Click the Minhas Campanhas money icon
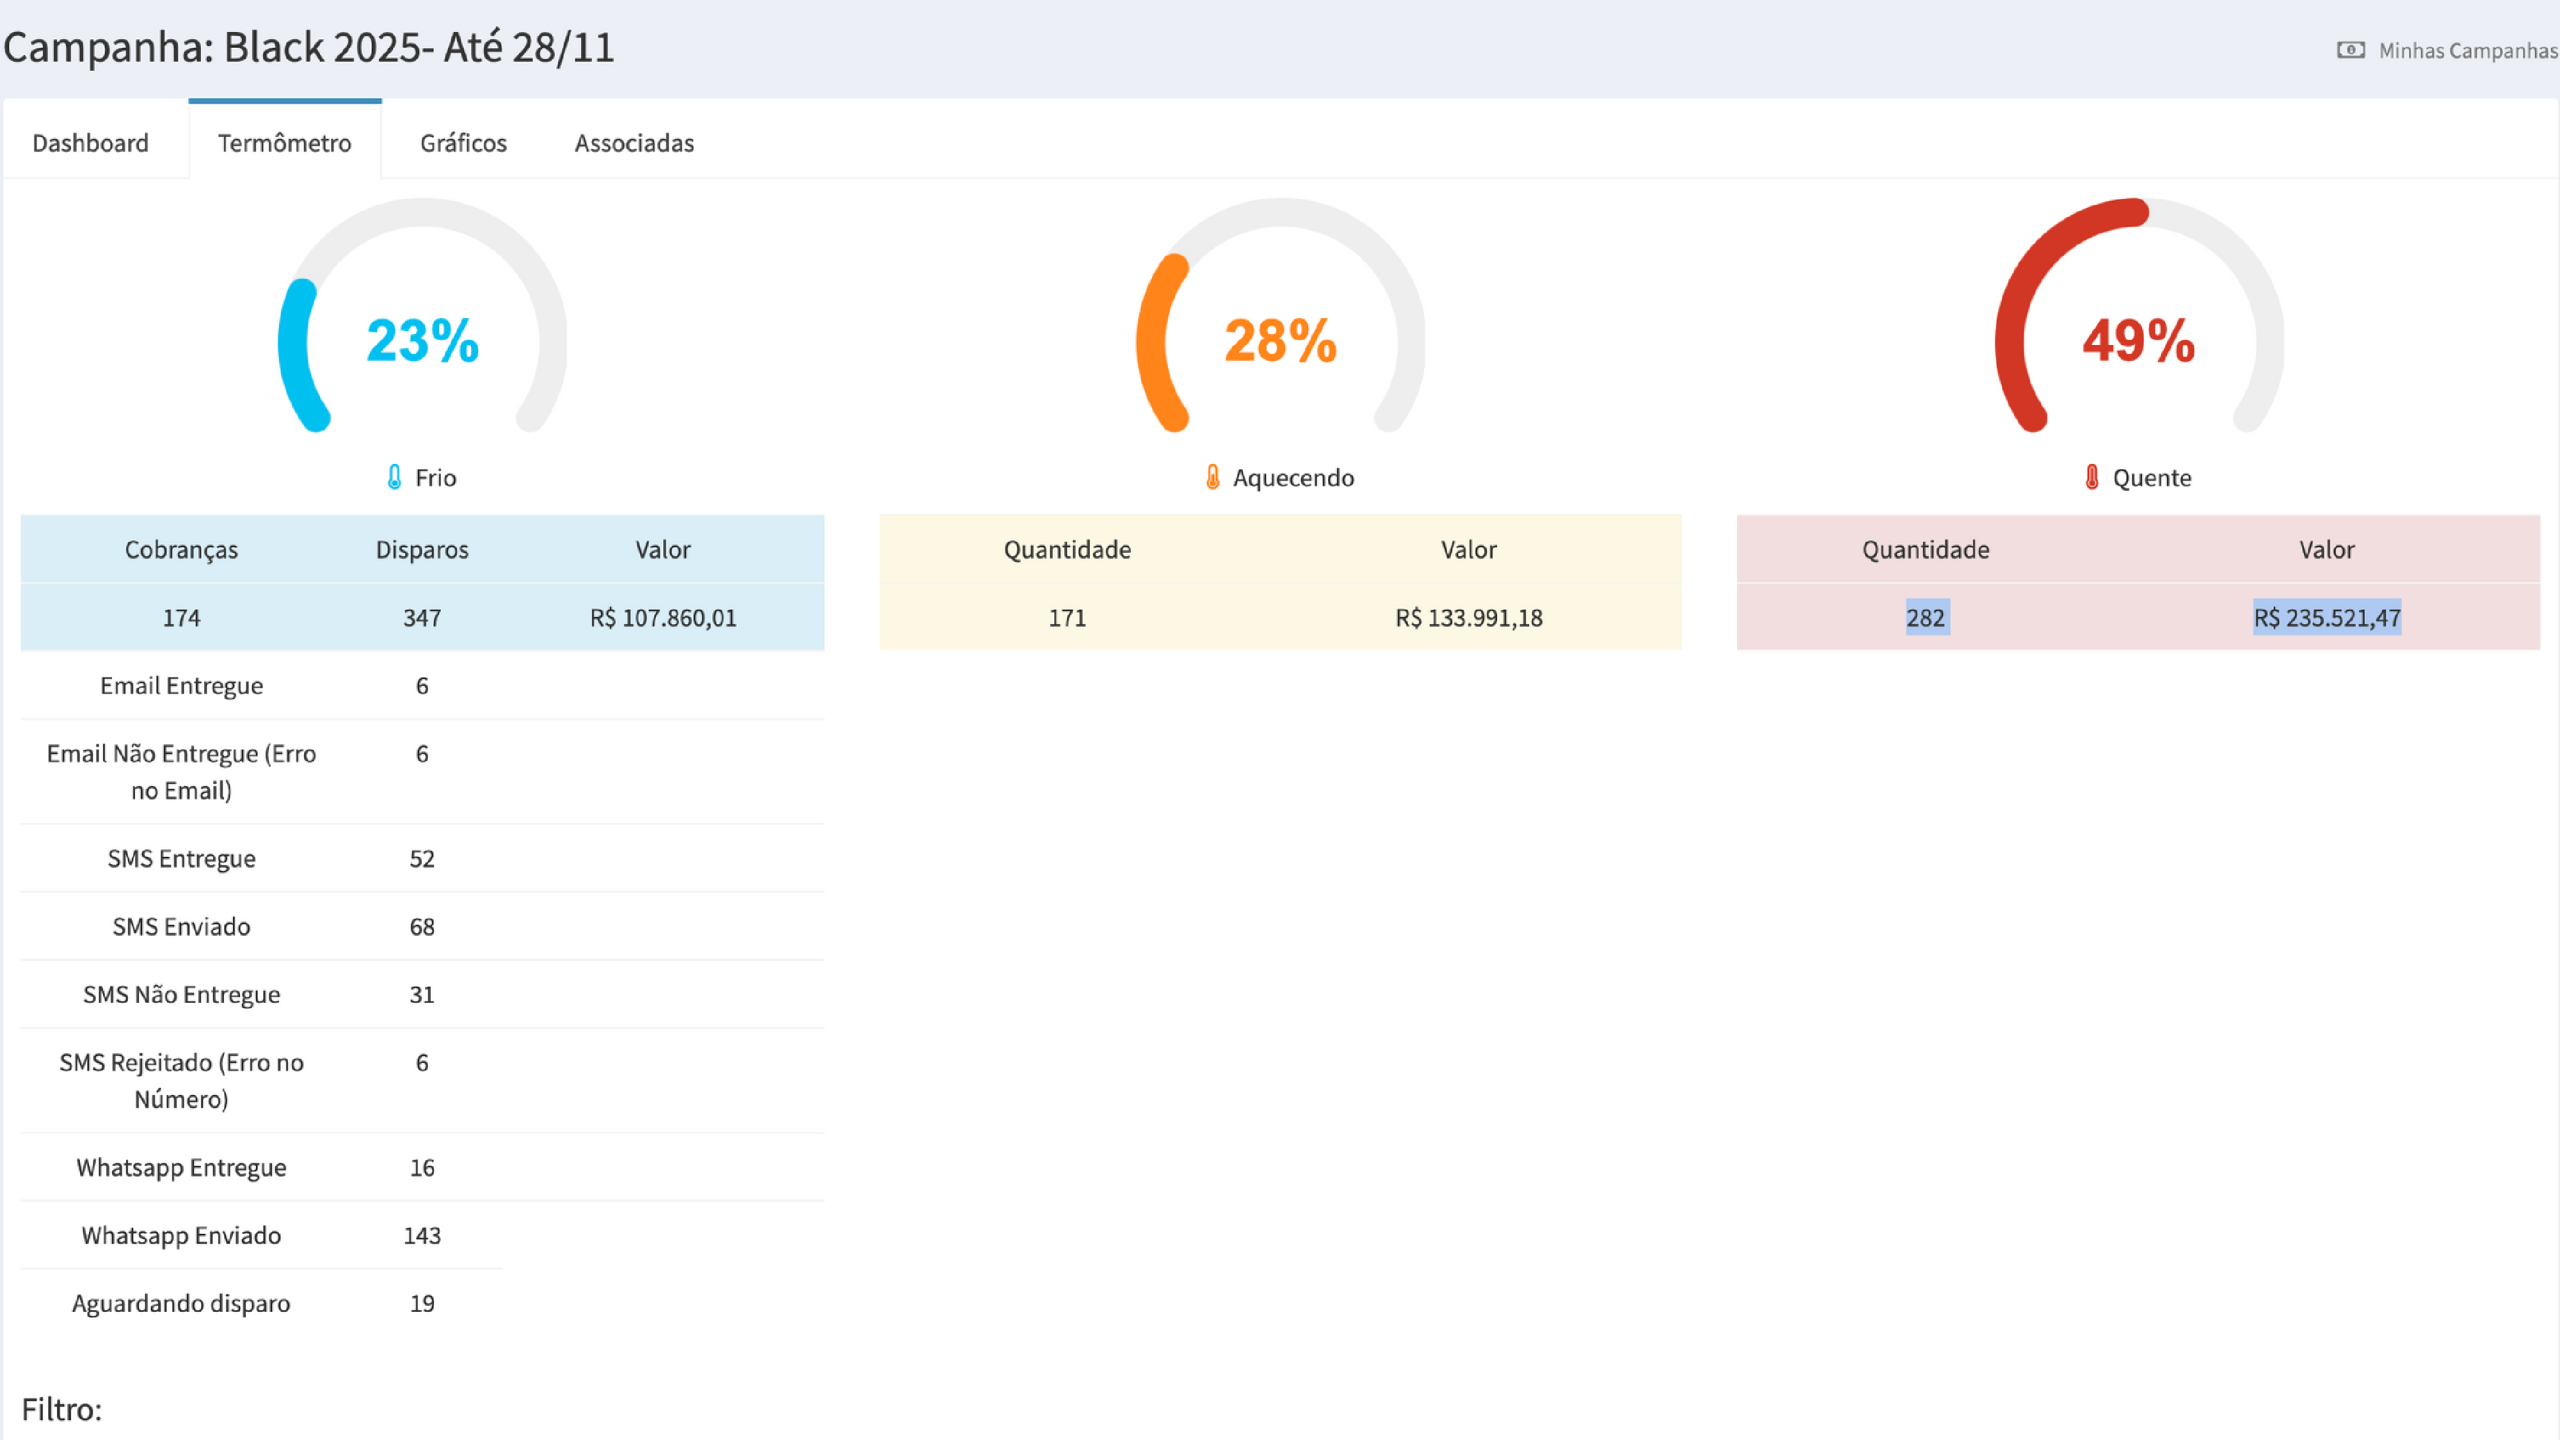This screenshot has width=2560, height=1440. pos(2350,50)
